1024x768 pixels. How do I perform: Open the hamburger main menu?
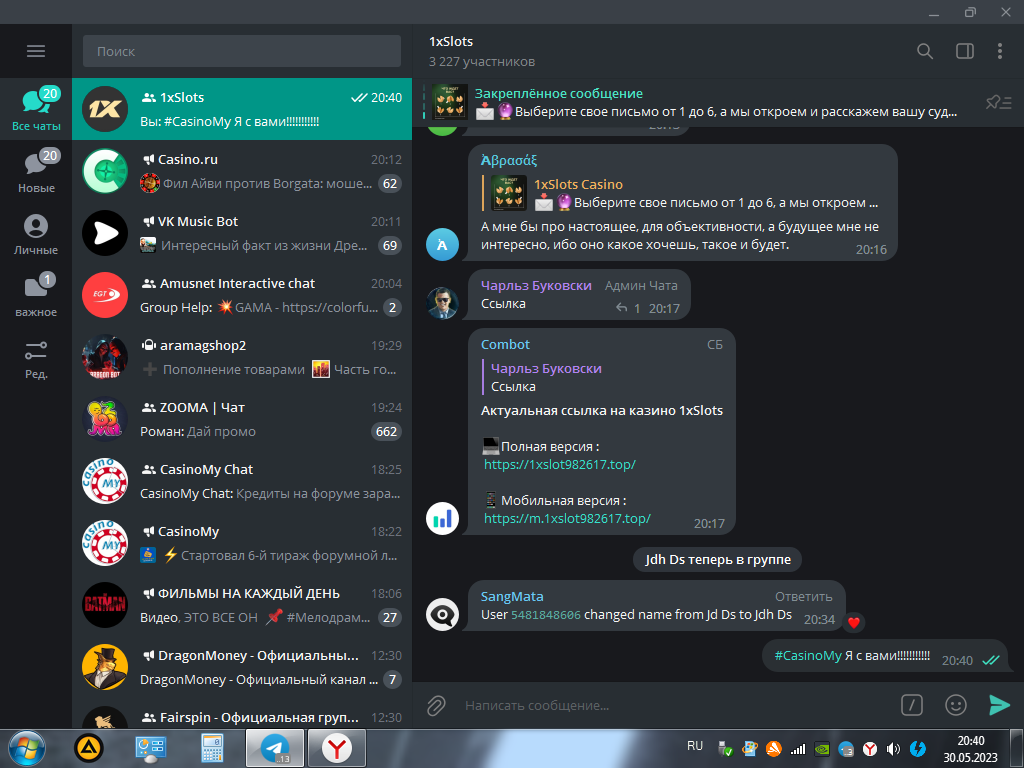coord(36,51)
